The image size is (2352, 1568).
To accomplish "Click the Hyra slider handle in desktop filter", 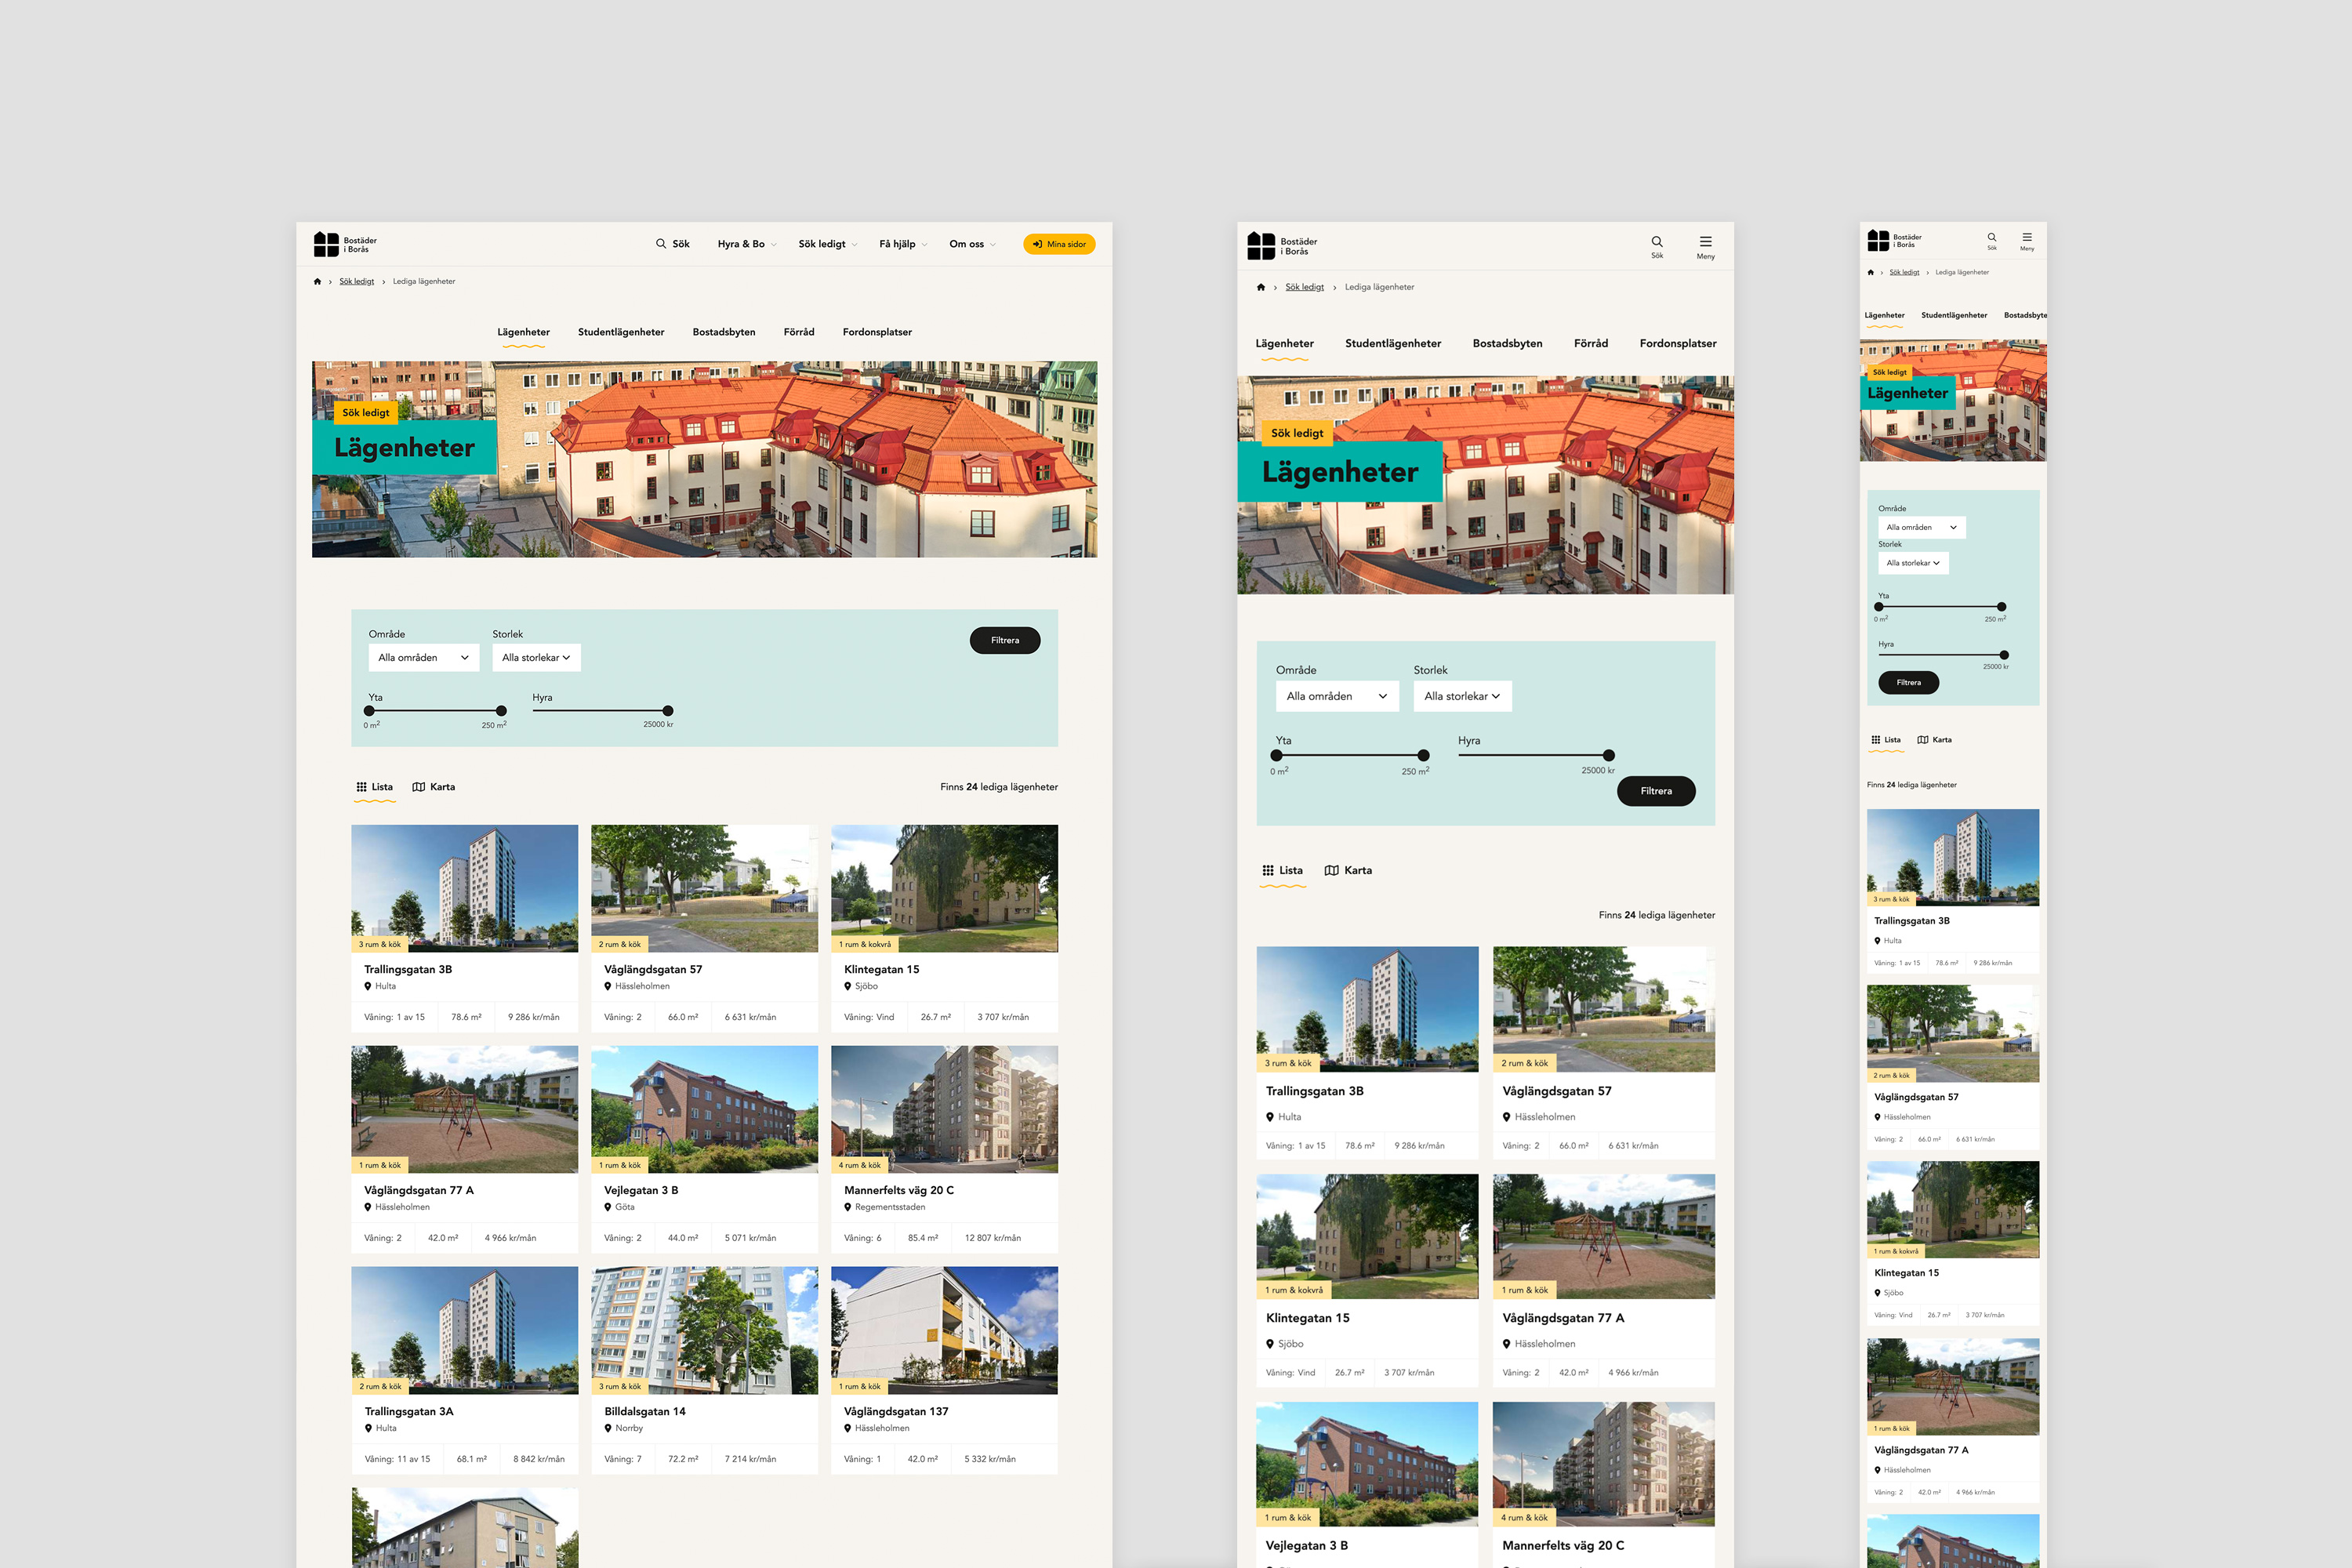I will (668, 711).
